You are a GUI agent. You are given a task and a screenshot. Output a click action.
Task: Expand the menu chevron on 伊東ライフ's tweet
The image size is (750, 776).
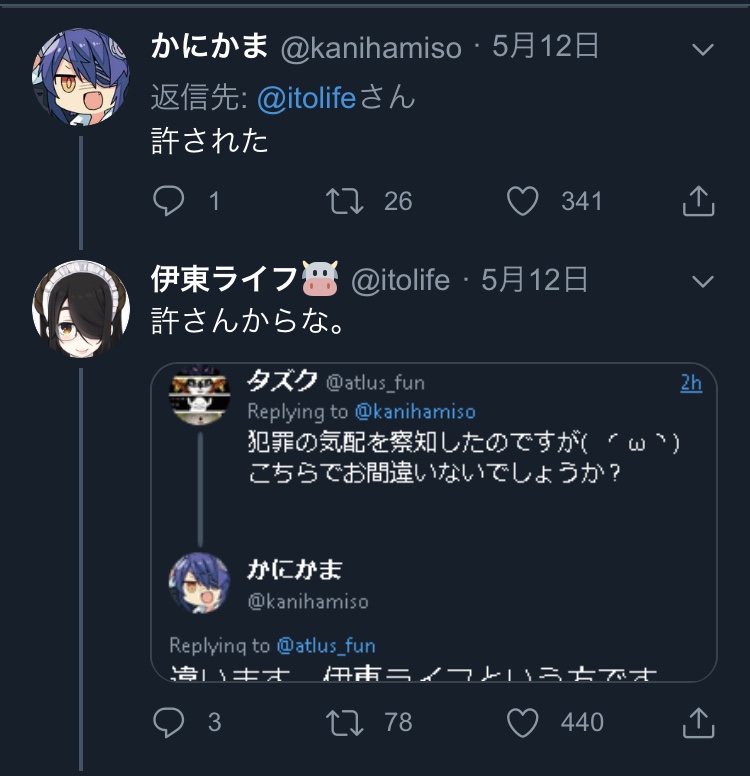703,281
